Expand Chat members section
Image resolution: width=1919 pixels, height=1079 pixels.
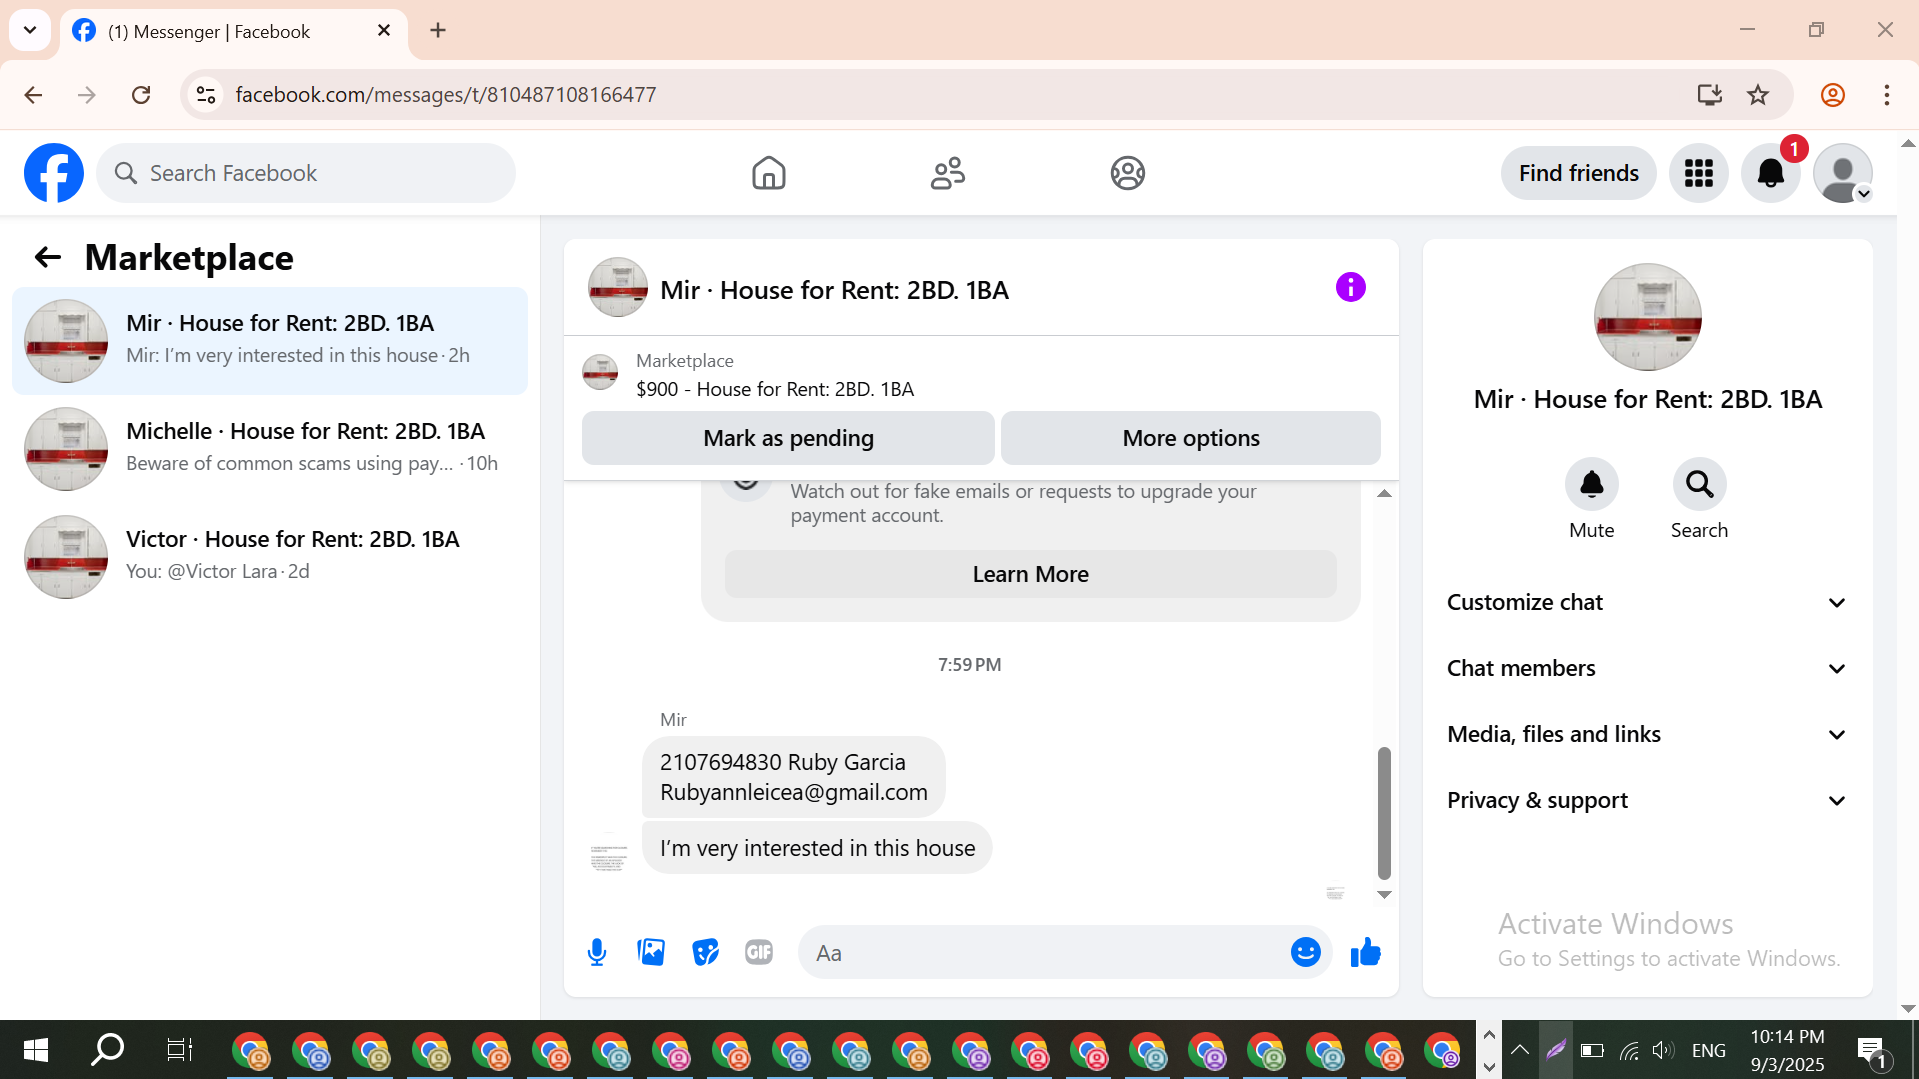(x=1647, y=668)
